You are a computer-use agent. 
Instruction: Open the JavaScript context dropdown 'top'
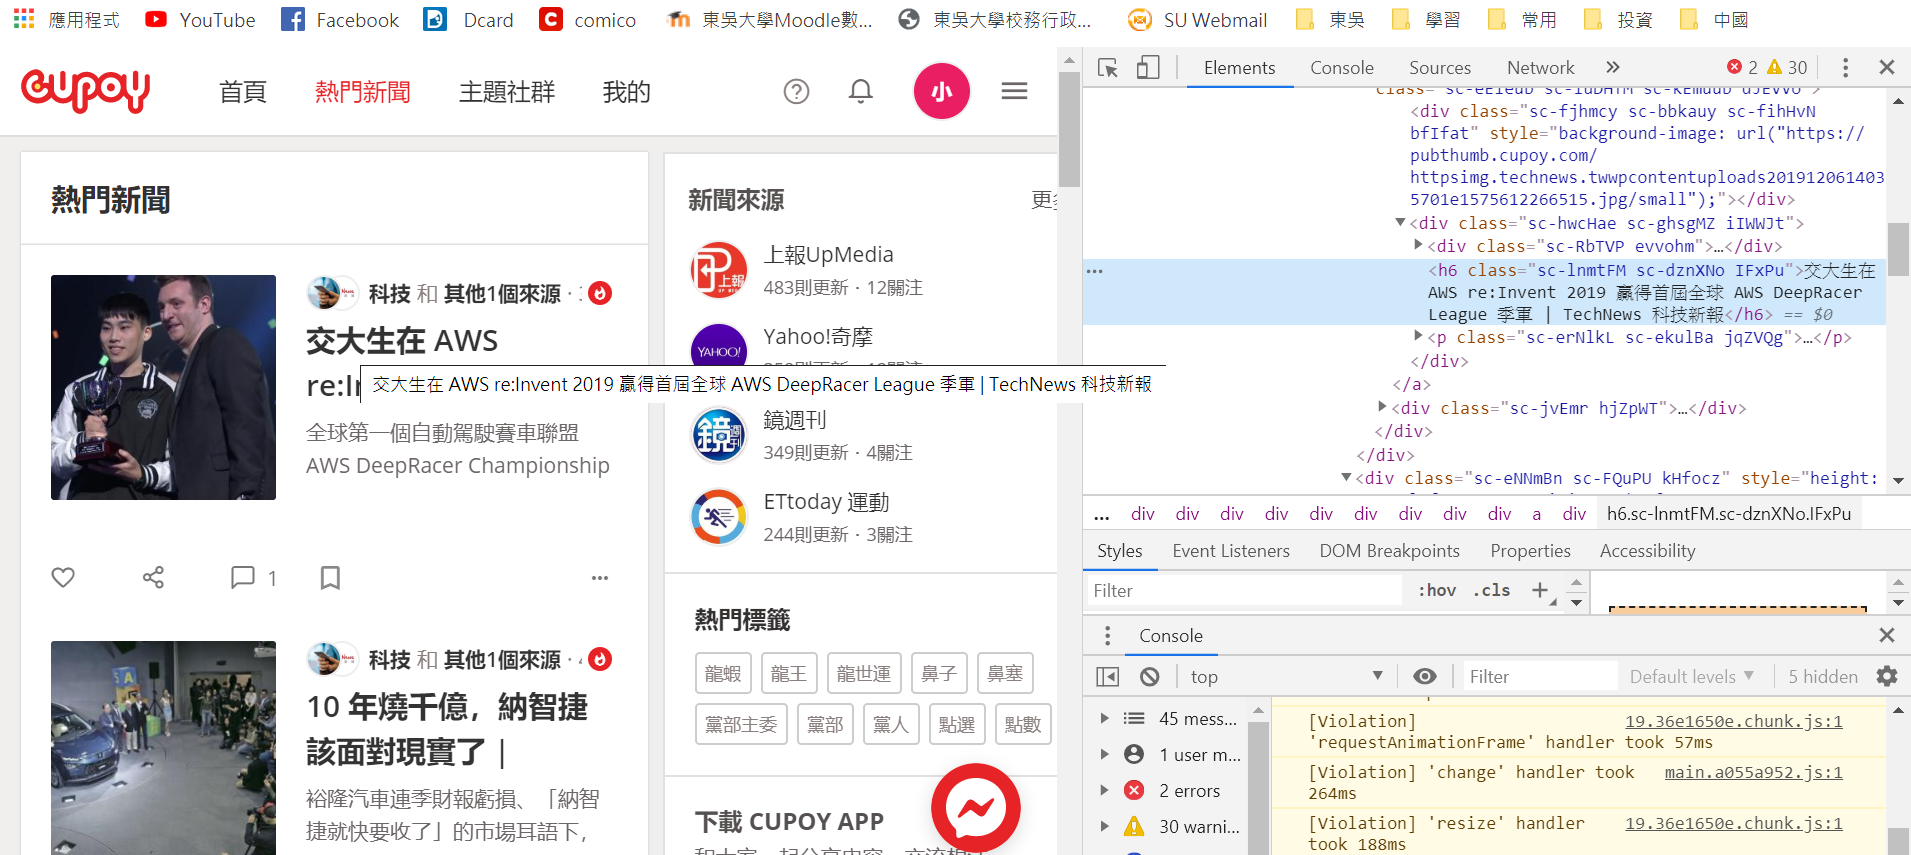(x=1286, y=677)
